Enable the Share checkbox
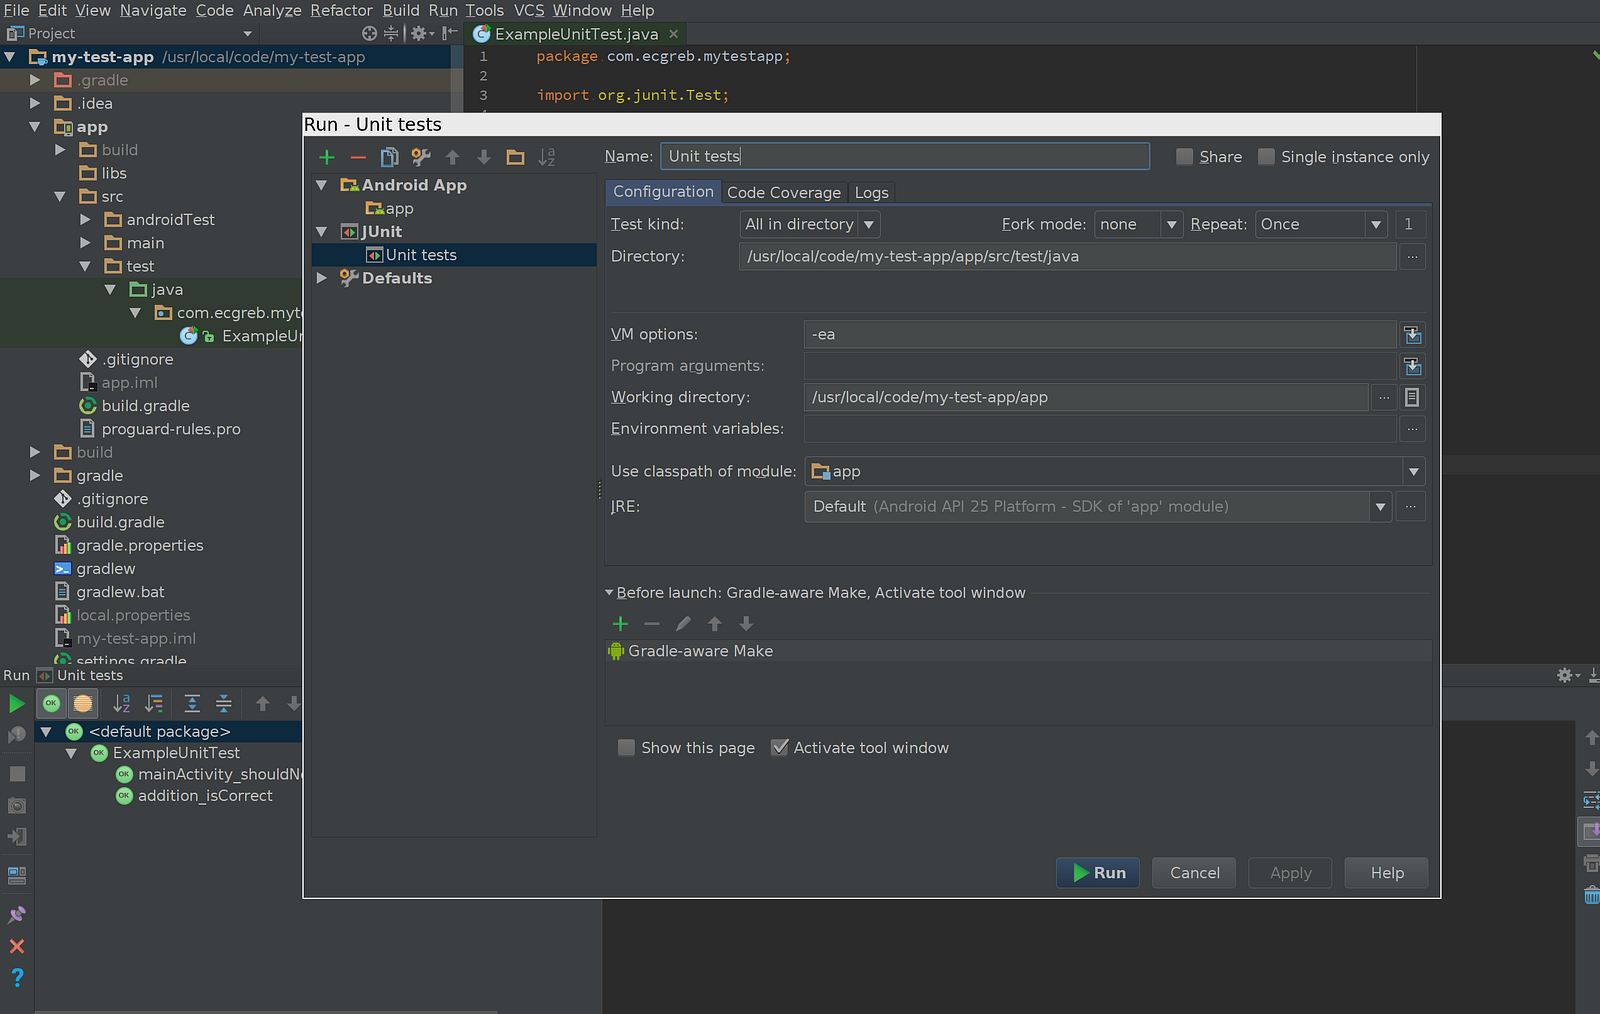 [1185, 157]
